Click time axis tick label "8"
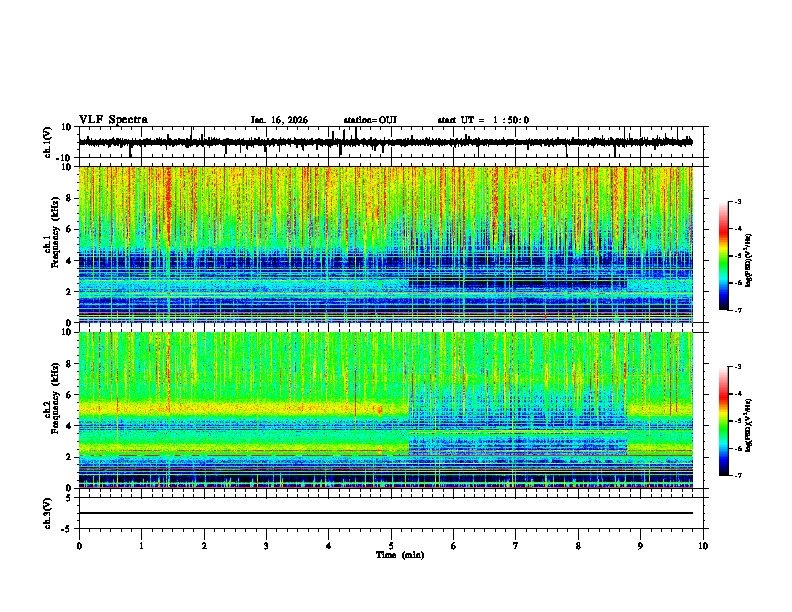 click(x=578, y=546)
